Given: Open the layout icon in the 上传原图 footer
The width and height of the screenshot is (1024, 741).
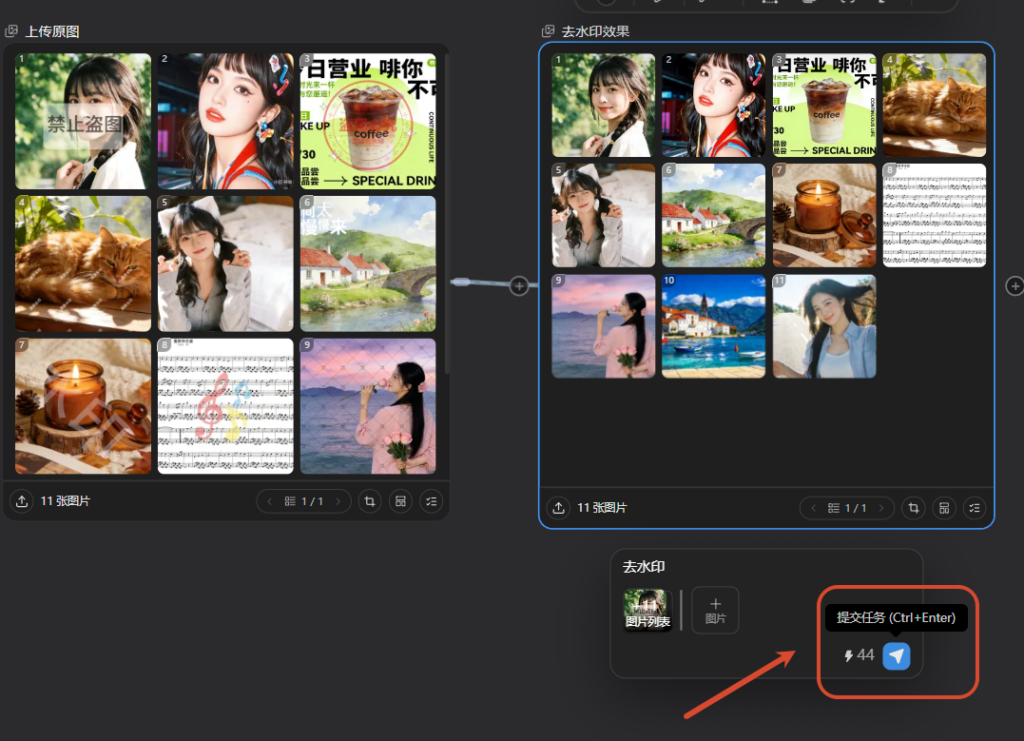Looking at the screenshot, I should pyautogui.click(x=400, y=501).
